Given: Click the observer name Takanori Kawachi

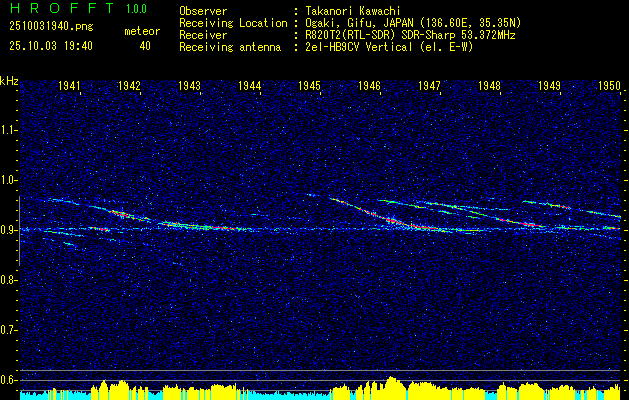Looking at the screenshot, I should click(353, 11).
